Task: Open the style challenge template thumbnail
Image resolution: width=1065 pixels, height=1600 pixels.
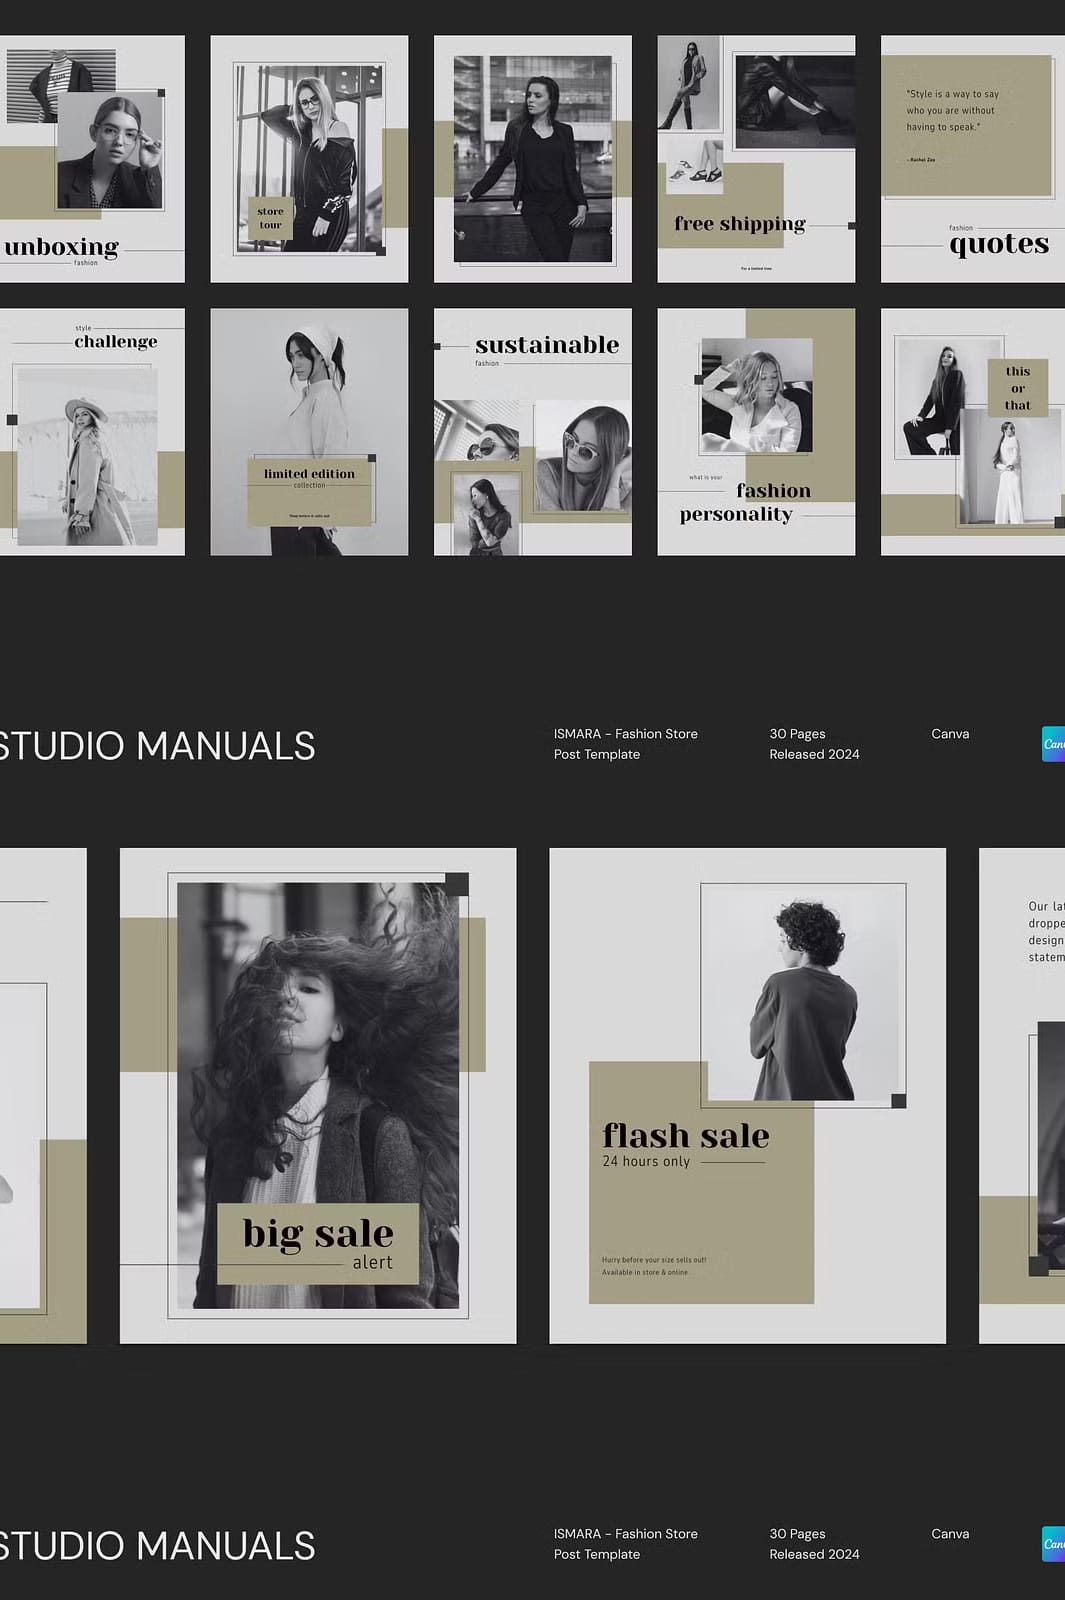Action: (92, 432)
